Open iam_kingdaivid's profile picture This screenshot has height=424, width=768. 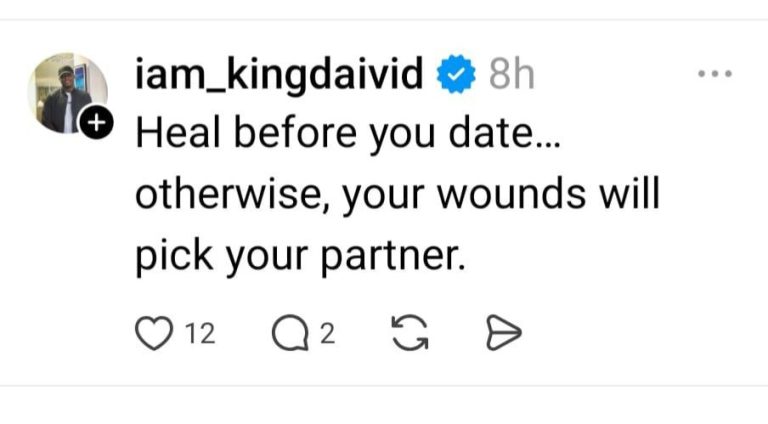tap(67, 93)
